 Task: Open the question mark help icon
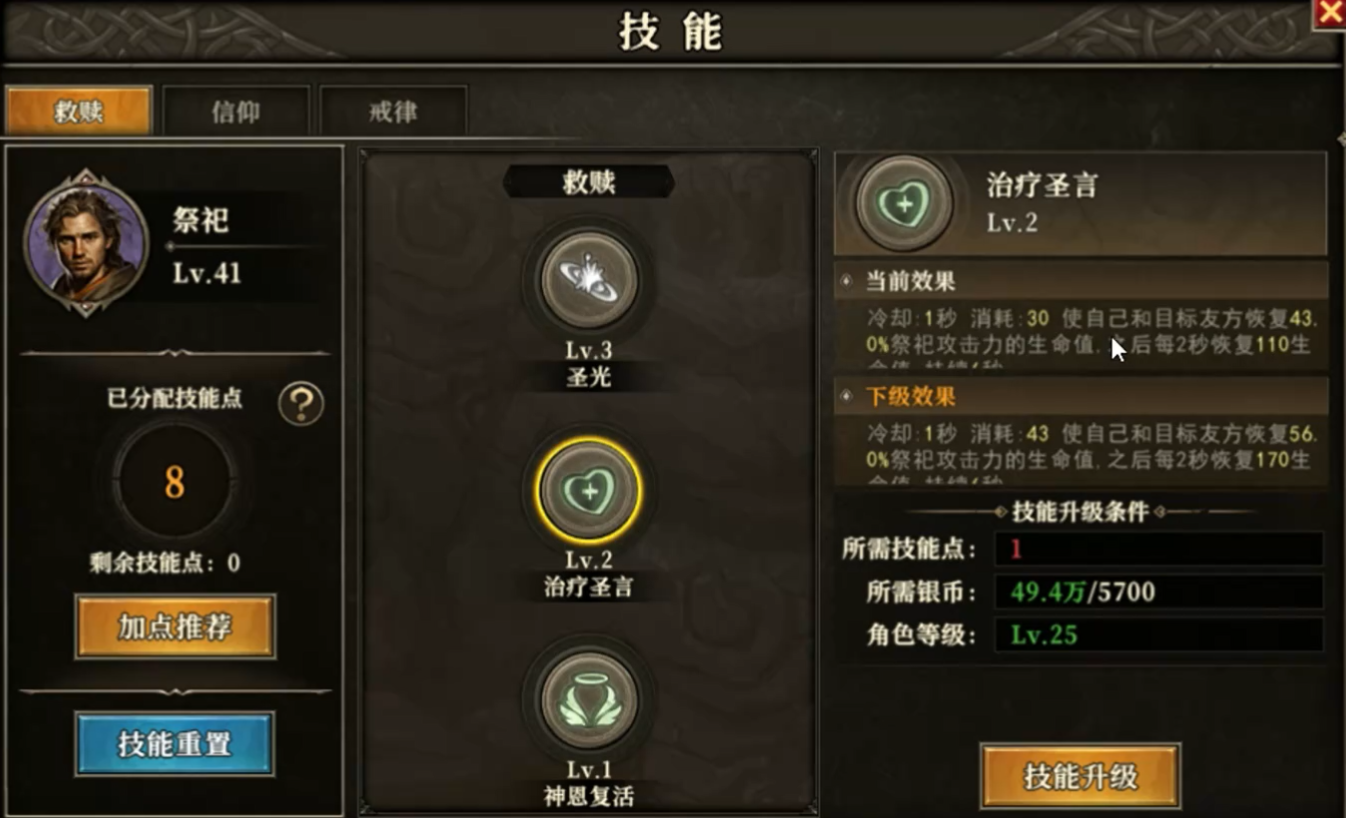301,404
